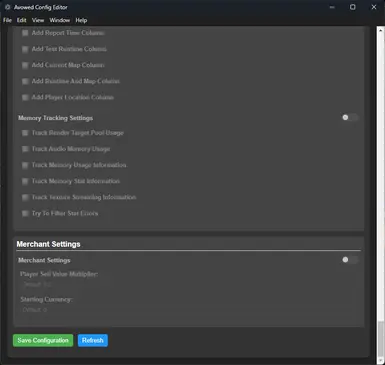Check Track Memory Stat Information
Screen dimensions: 385x365
tap(25, 181)
